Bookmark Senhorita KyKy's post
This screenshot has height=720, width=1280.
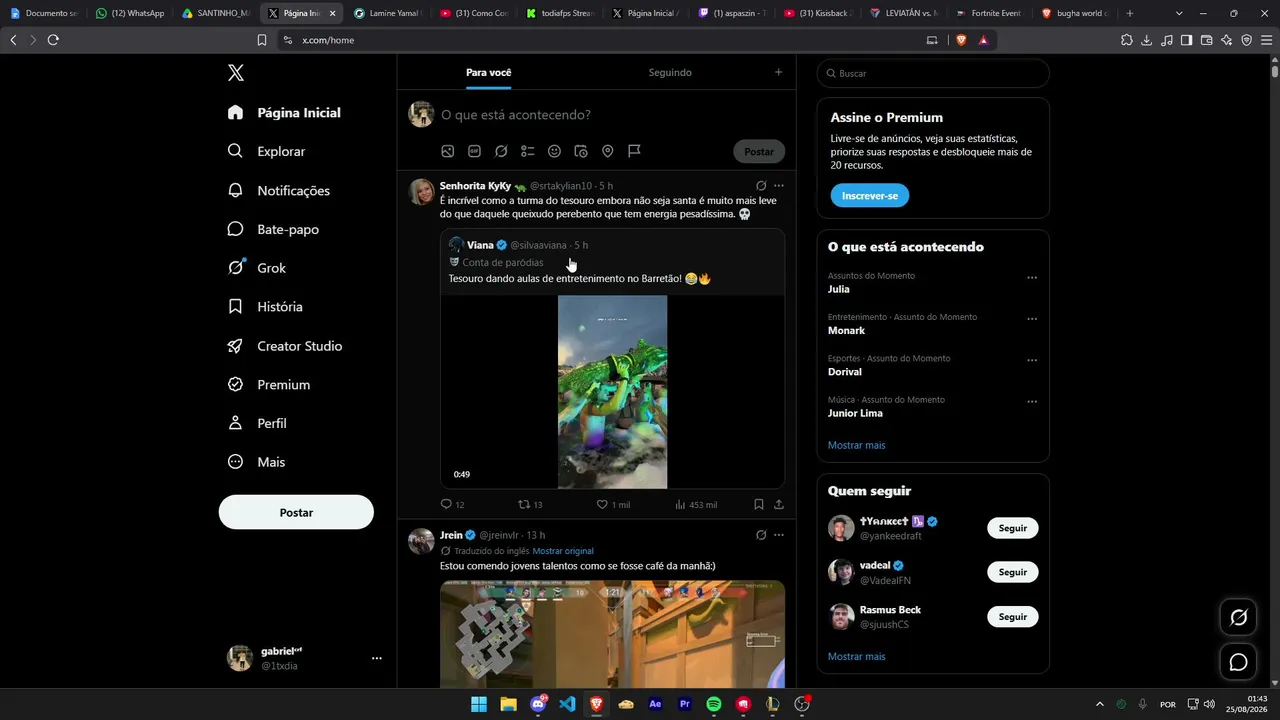click(x=759, y=505)
